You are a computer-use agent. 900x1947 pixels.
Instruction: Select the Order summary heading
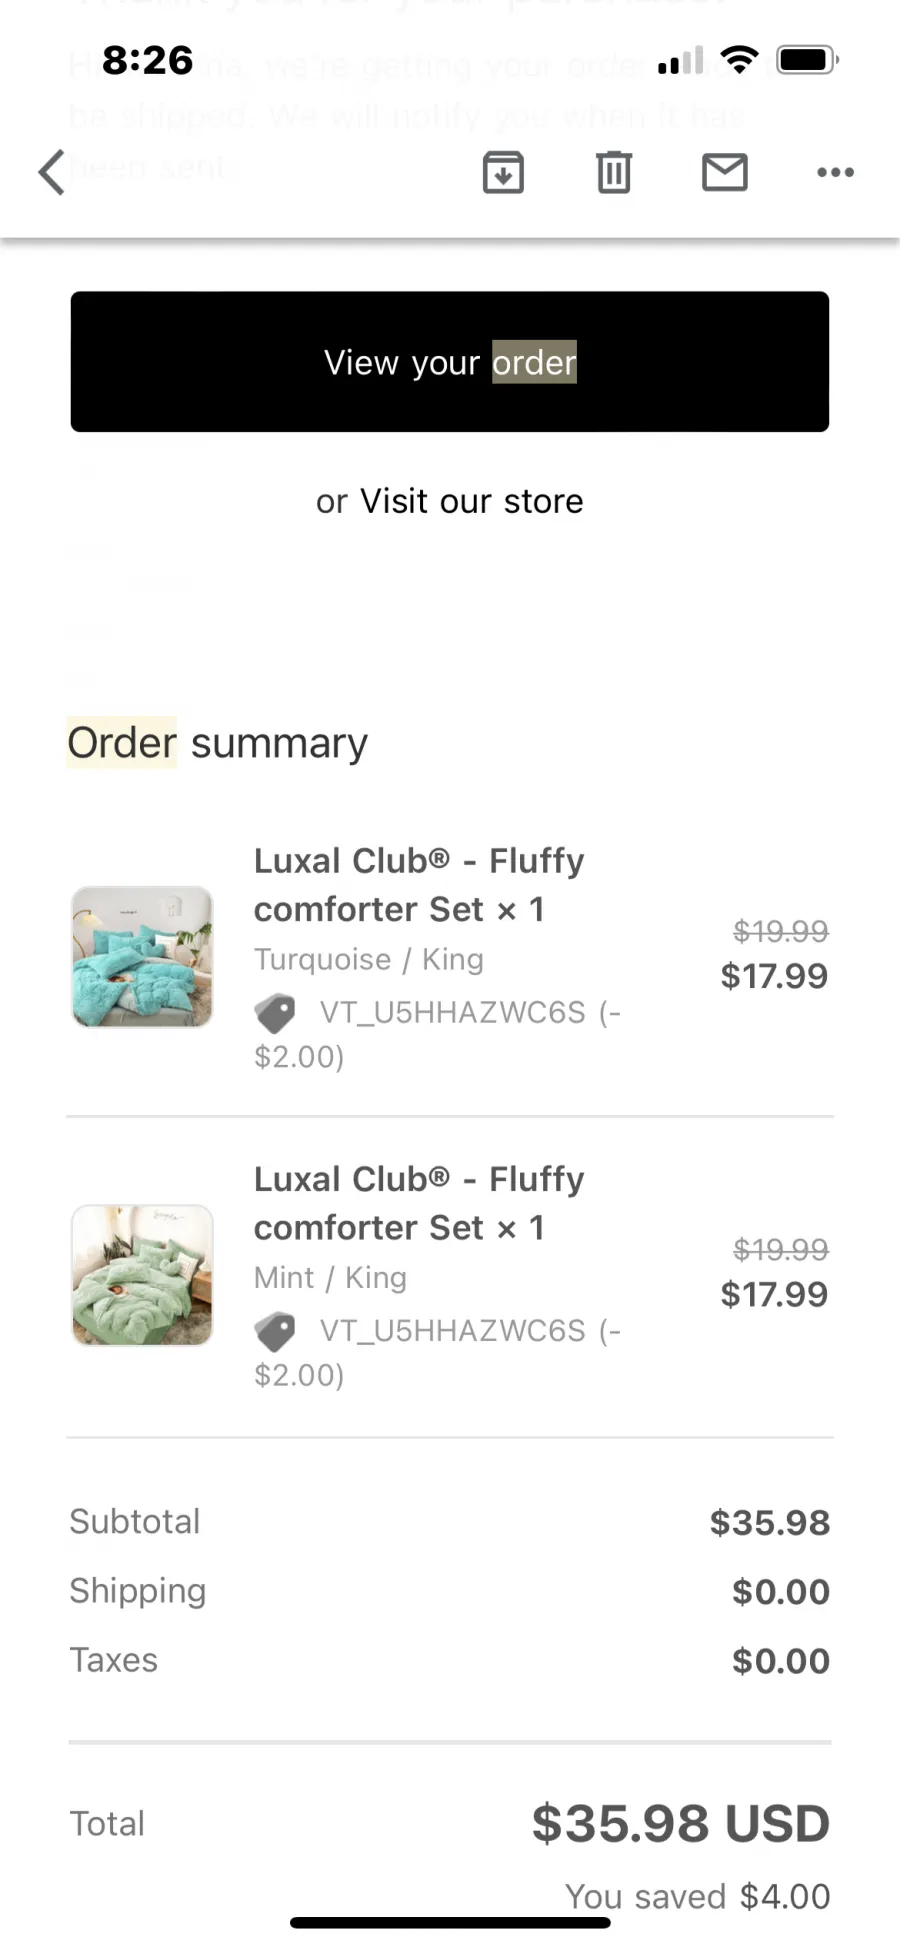217,743
